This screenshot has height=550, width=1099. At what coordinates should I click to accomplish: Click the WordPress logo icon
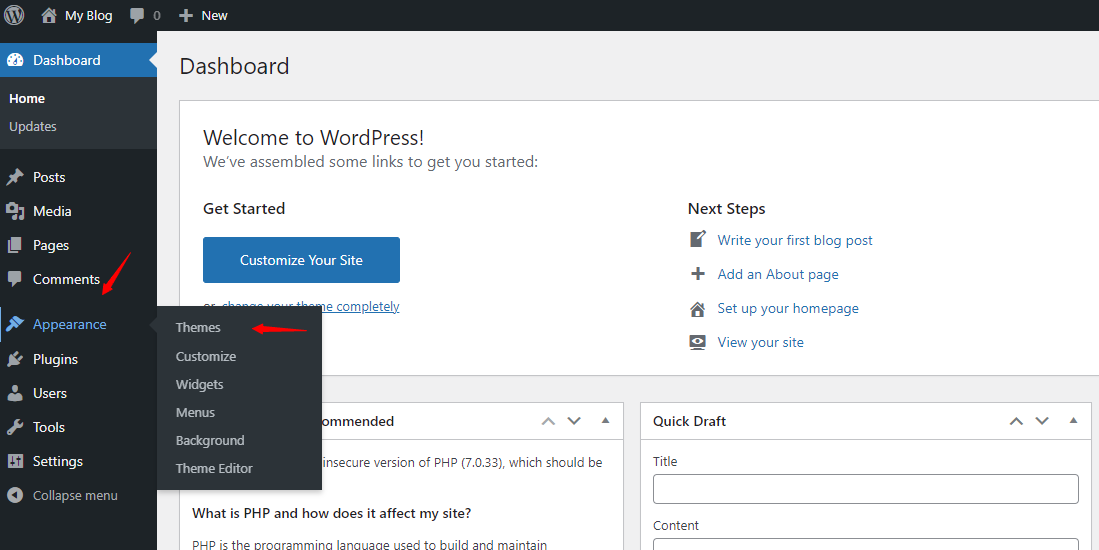point(14,15)
